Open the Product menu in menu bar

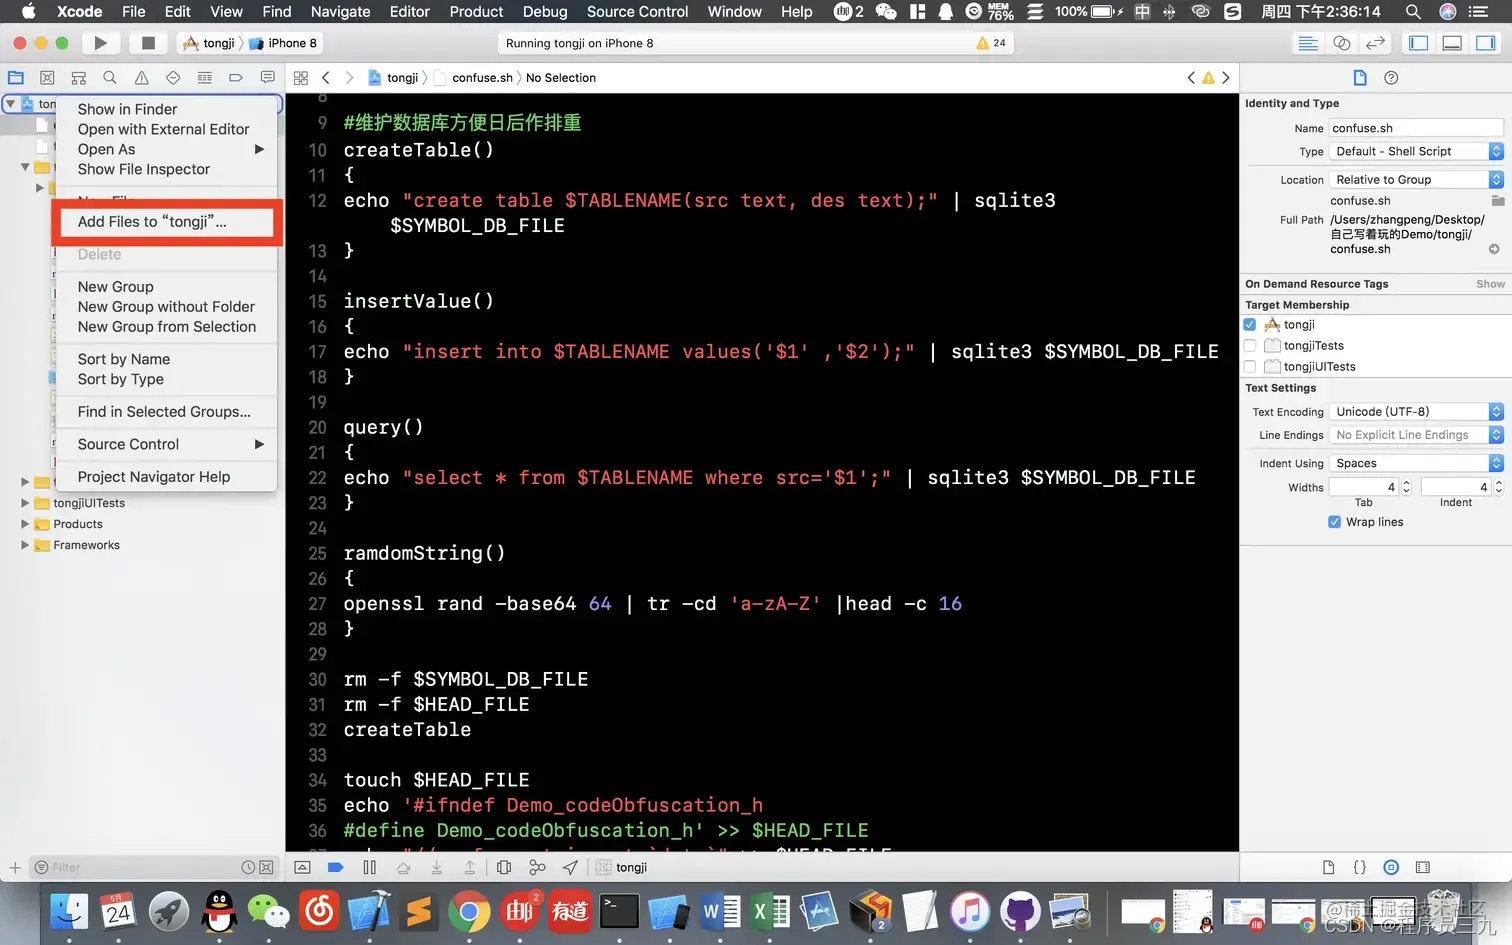pos(476,12)
